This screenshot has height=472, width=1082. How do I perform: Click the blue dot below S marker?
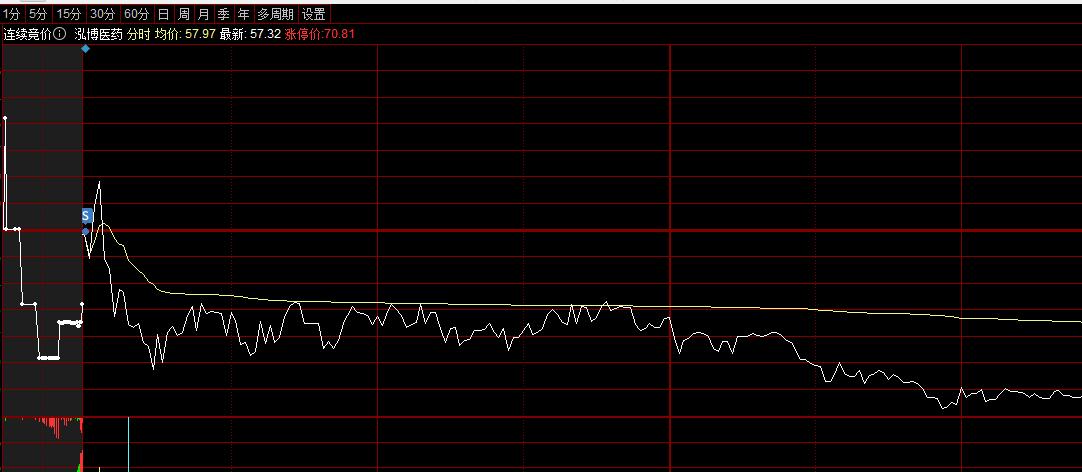click(86, 231)
